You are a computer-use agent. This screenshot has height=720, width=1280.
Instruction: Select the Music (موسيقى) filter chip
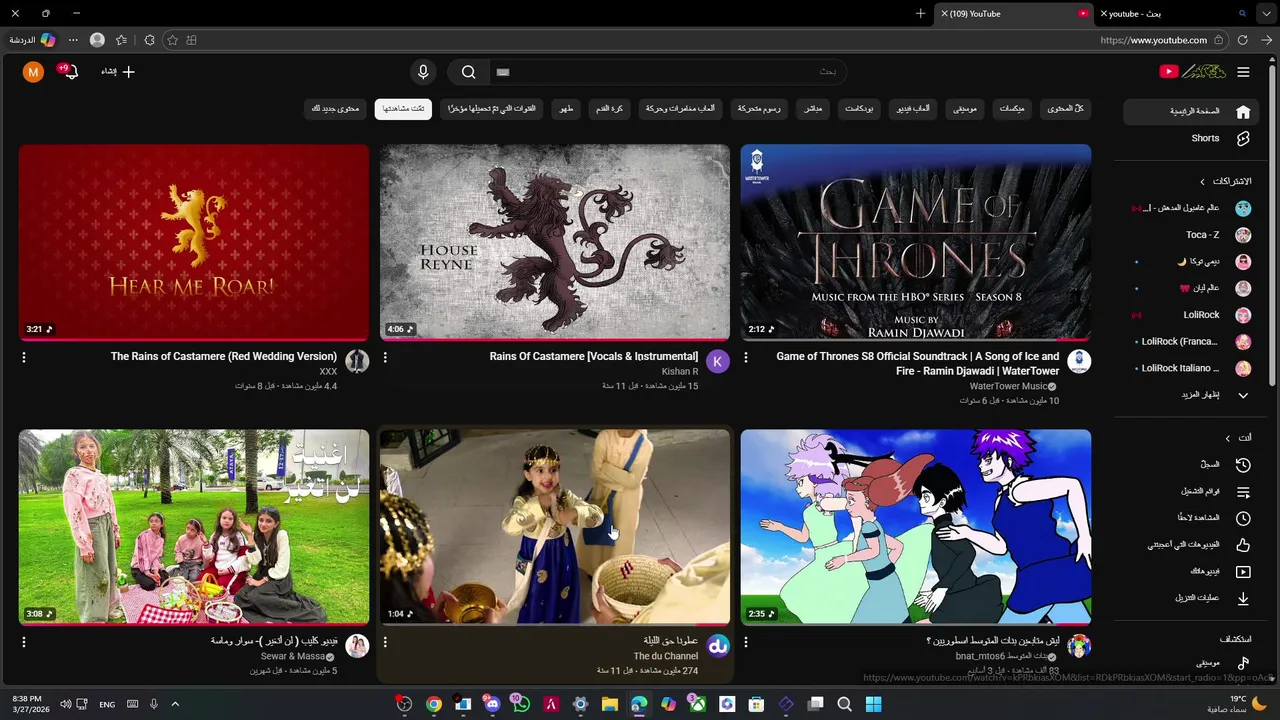(964, 109)
